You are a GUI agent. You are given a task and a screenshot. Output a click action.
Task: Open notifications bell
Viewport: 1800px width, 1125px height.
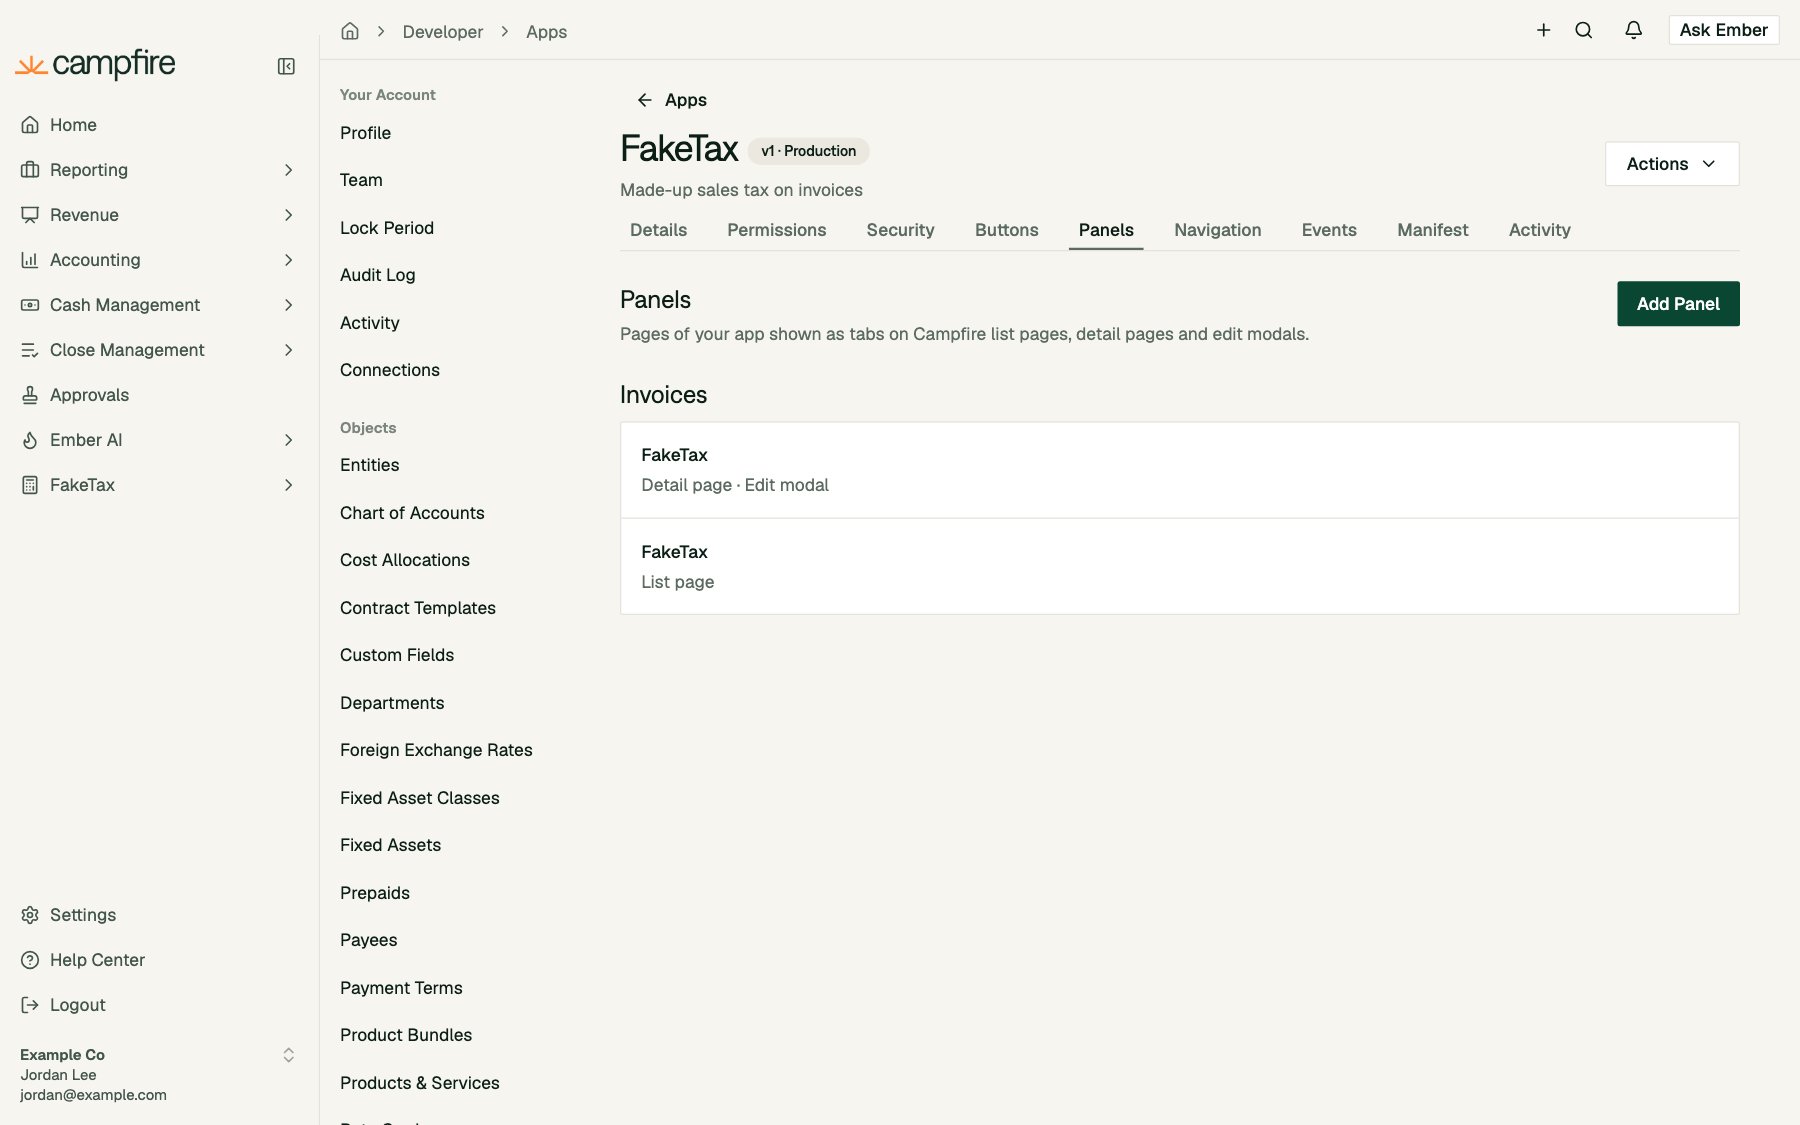pyautogui.click(x=1633, y=30)
